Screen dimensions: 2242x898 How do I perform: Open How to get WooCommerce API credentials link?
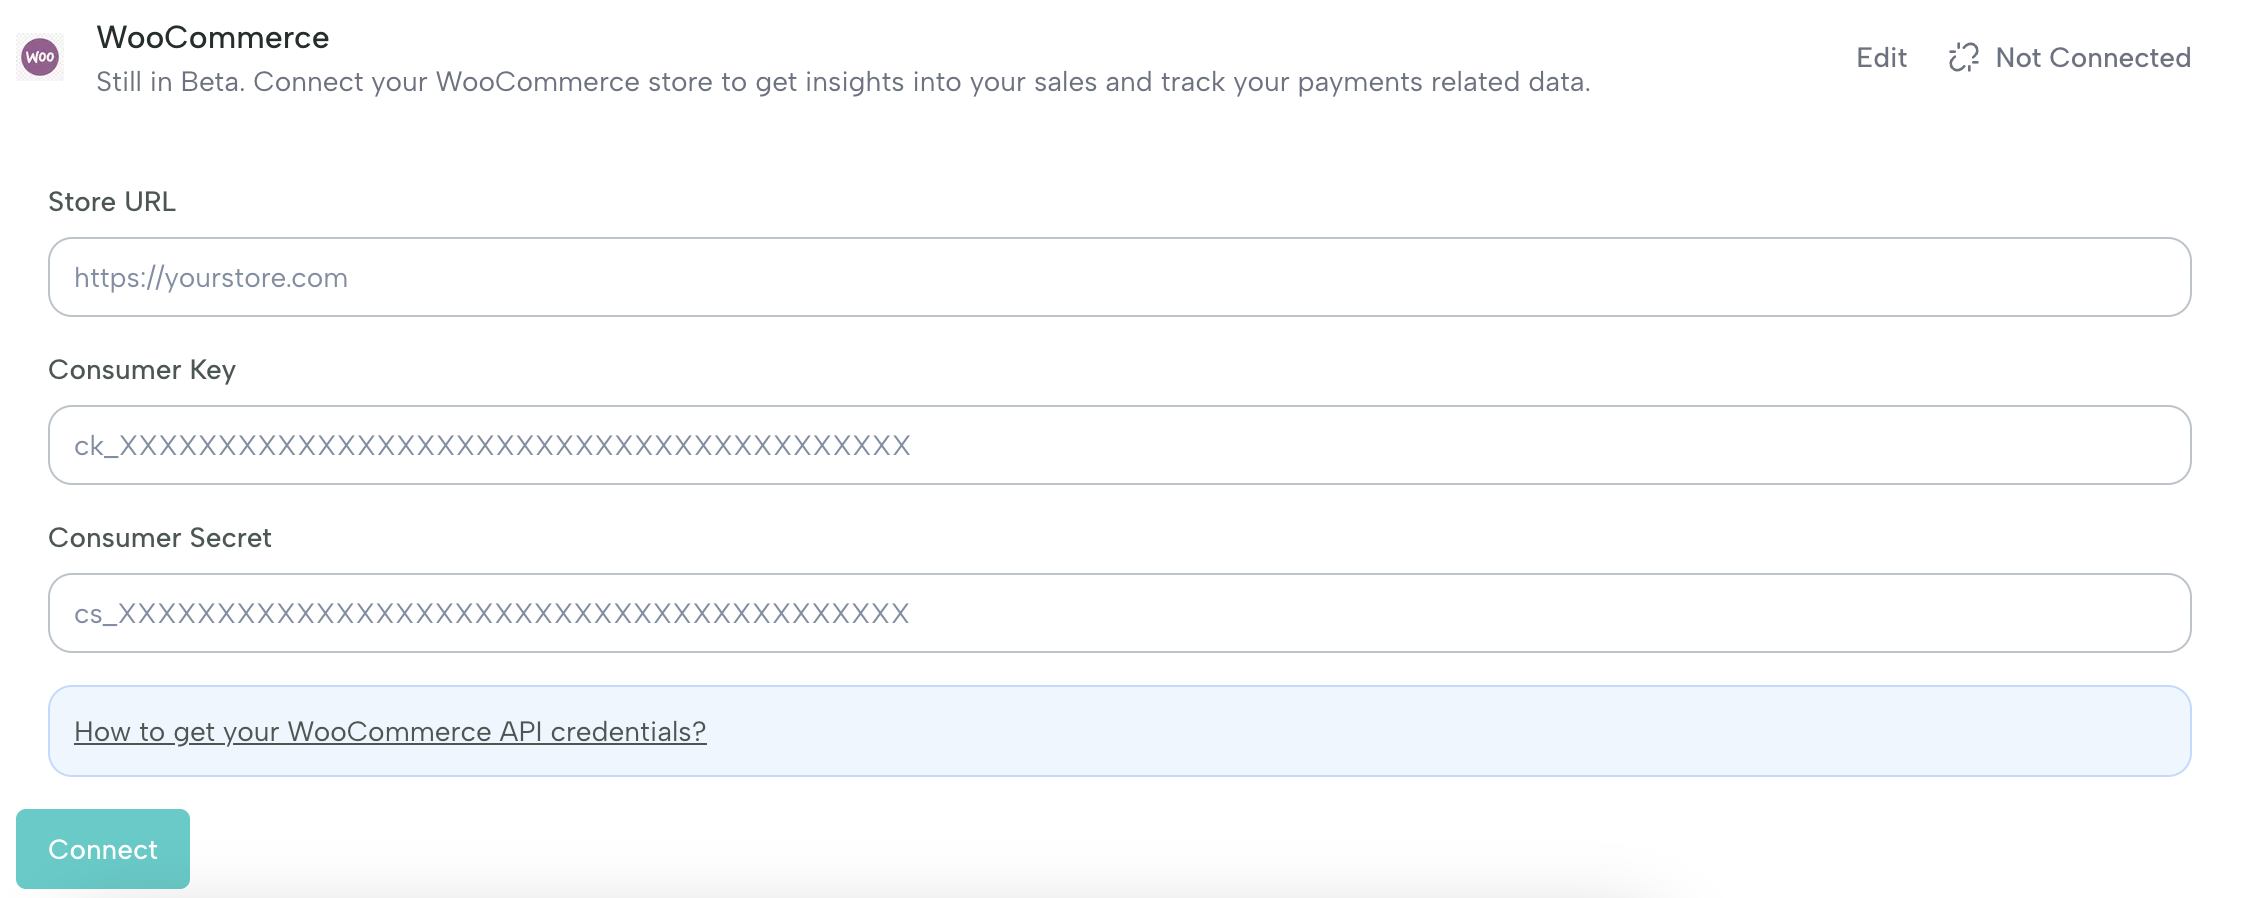point(390,731)
